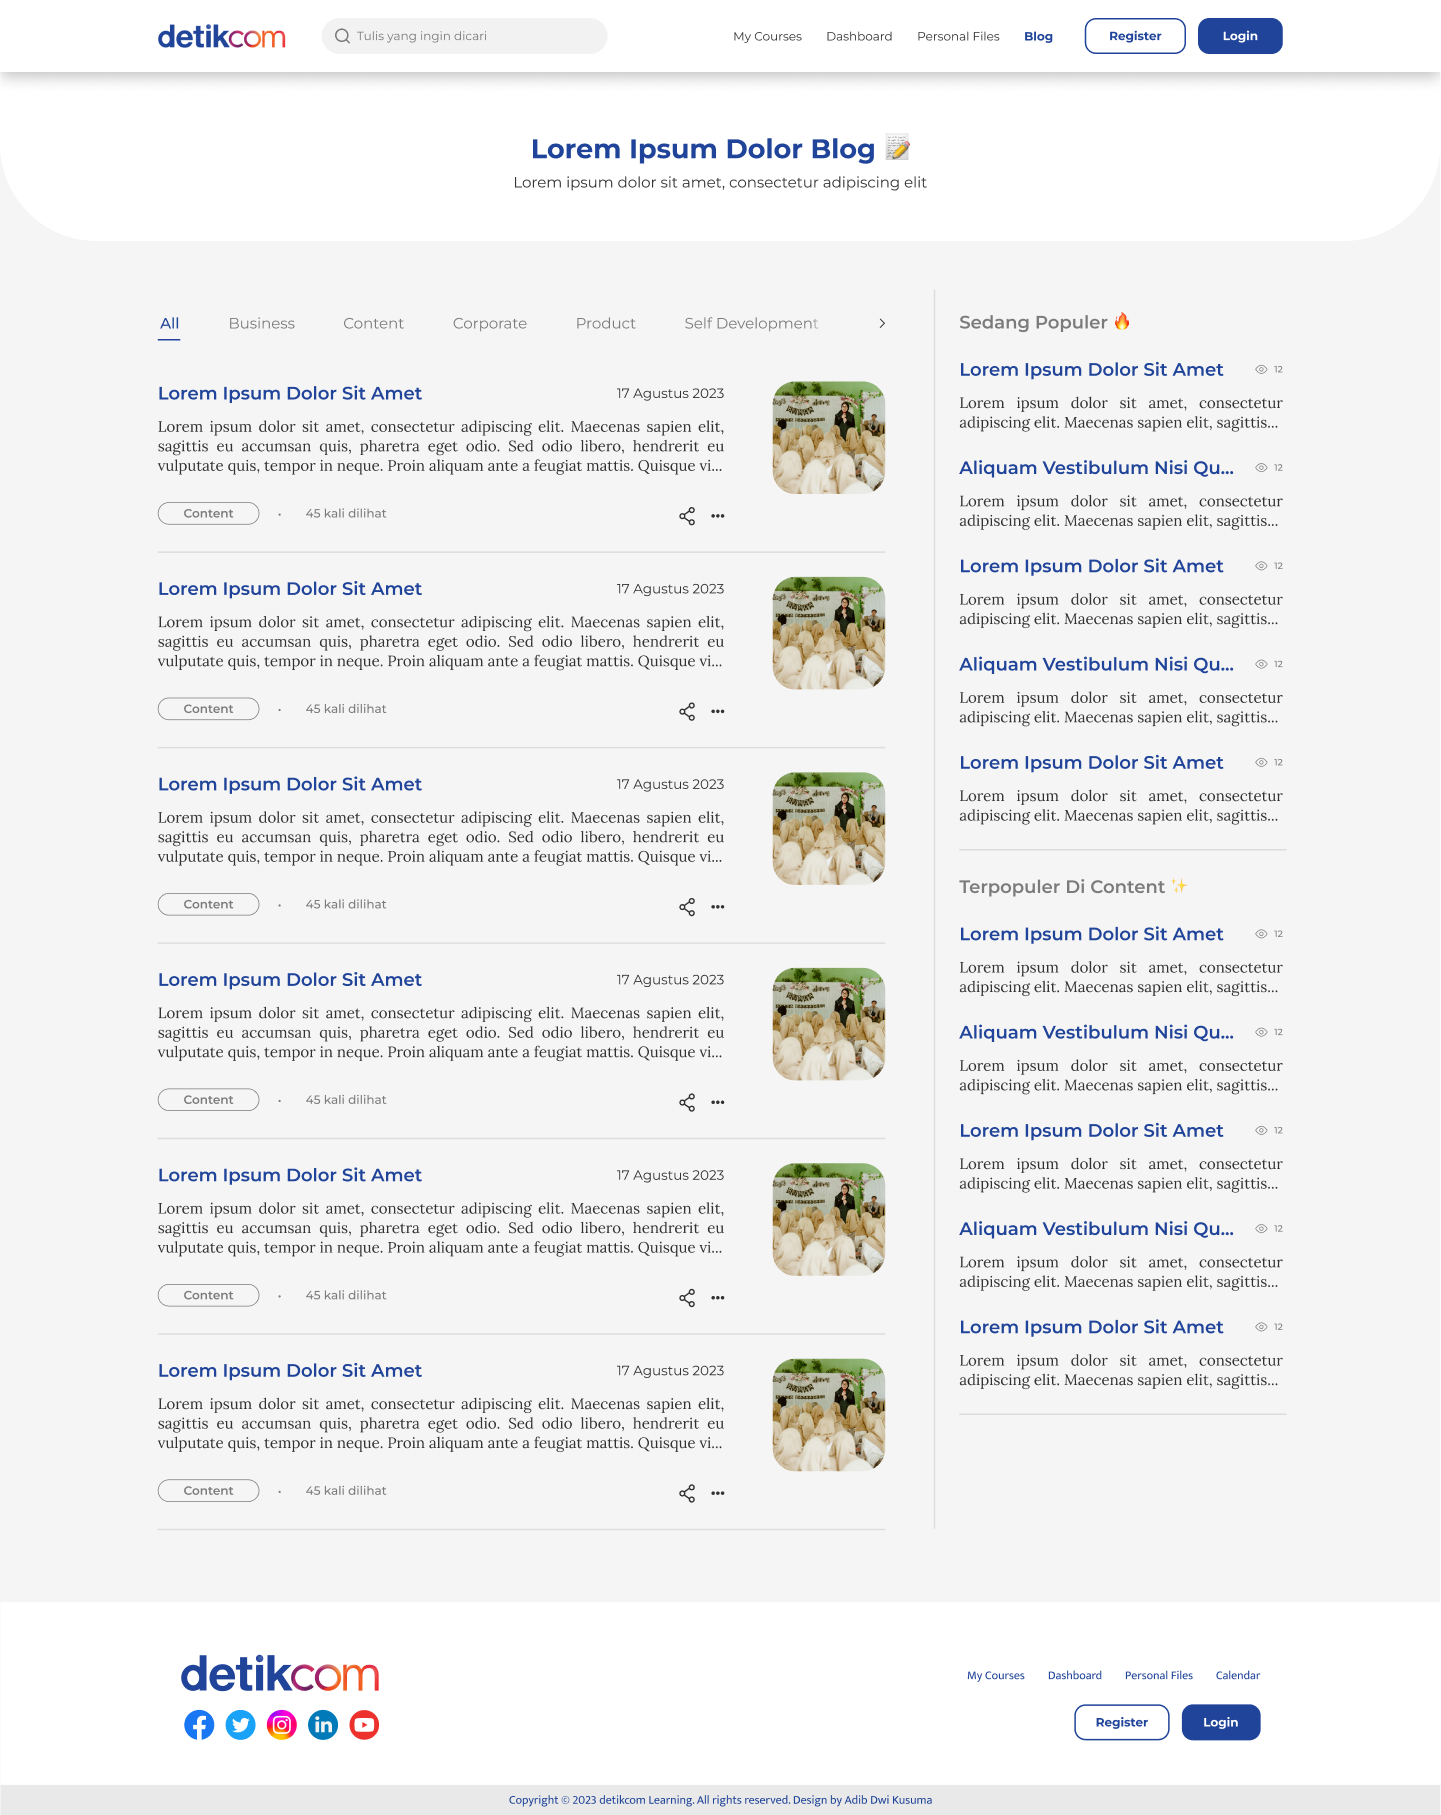The image size is (1441, 1815).
Task: Open three-dots menu on first post
Action: pos(718,516)
